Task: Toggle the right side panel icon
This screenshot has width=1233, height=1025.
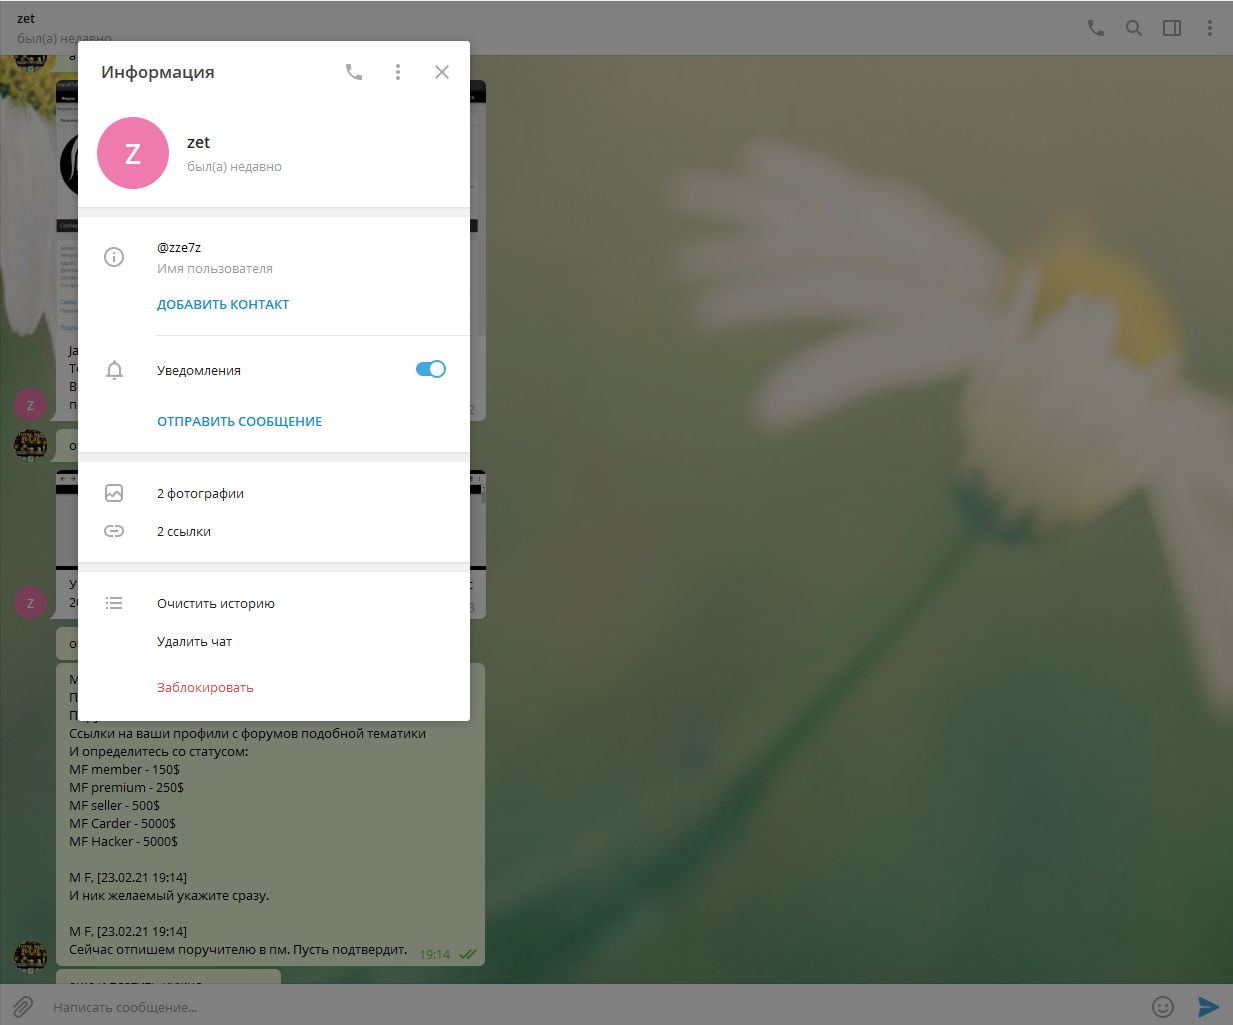Action: click(x=1172, y=28)
